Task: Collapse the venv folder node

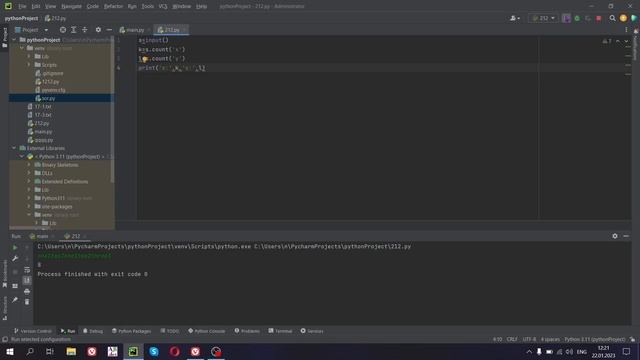Action: [x=22, y=48]
